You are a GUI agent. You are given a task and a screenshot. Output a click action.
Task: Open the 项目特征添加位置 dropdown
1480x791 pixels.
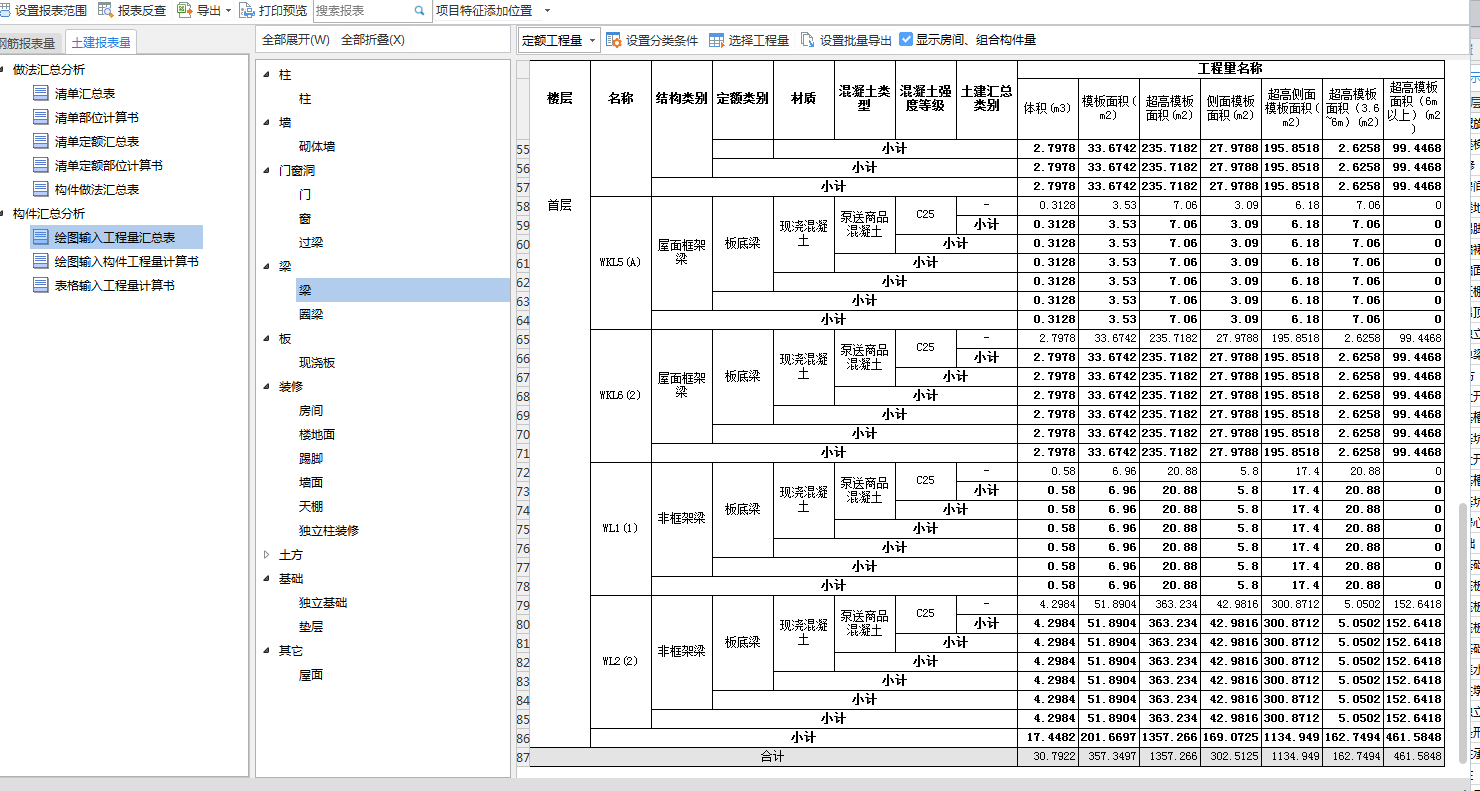(x=547, y=11)
